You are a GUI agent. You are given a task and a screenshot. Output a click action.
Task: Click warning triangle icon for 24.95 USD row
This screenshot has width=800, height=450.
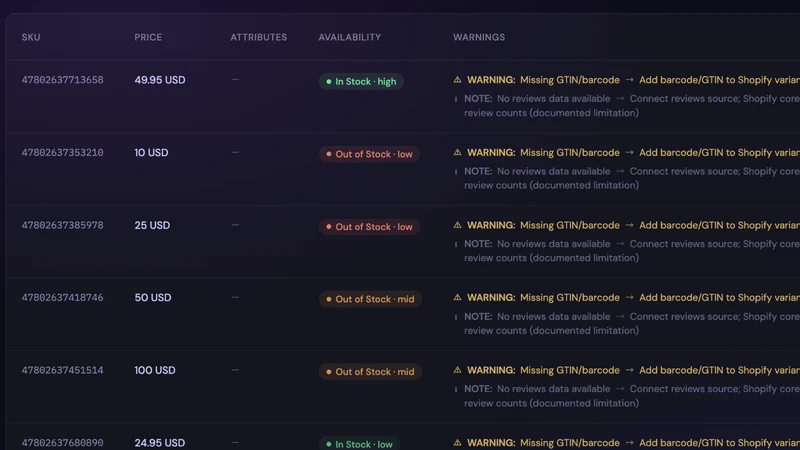click(x=457, y=442)
